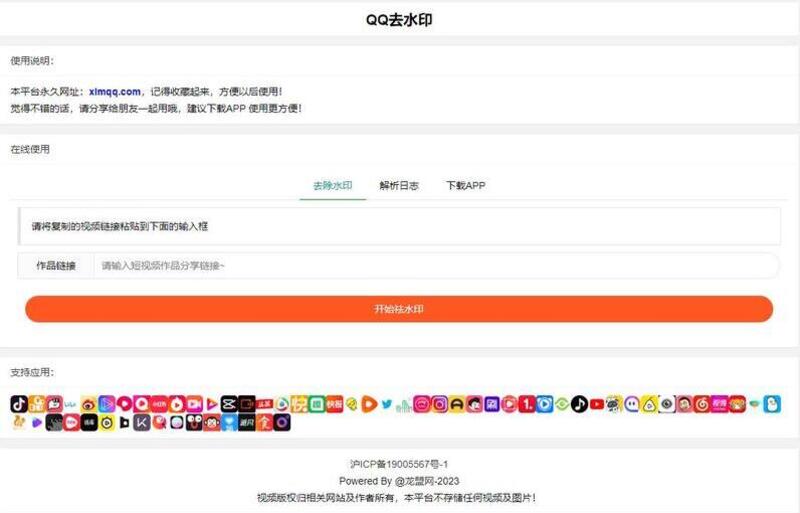Click the 沪ICP备19005567号-1 footer link
Viewport: 800px width, 513px height.
point(399,464)
